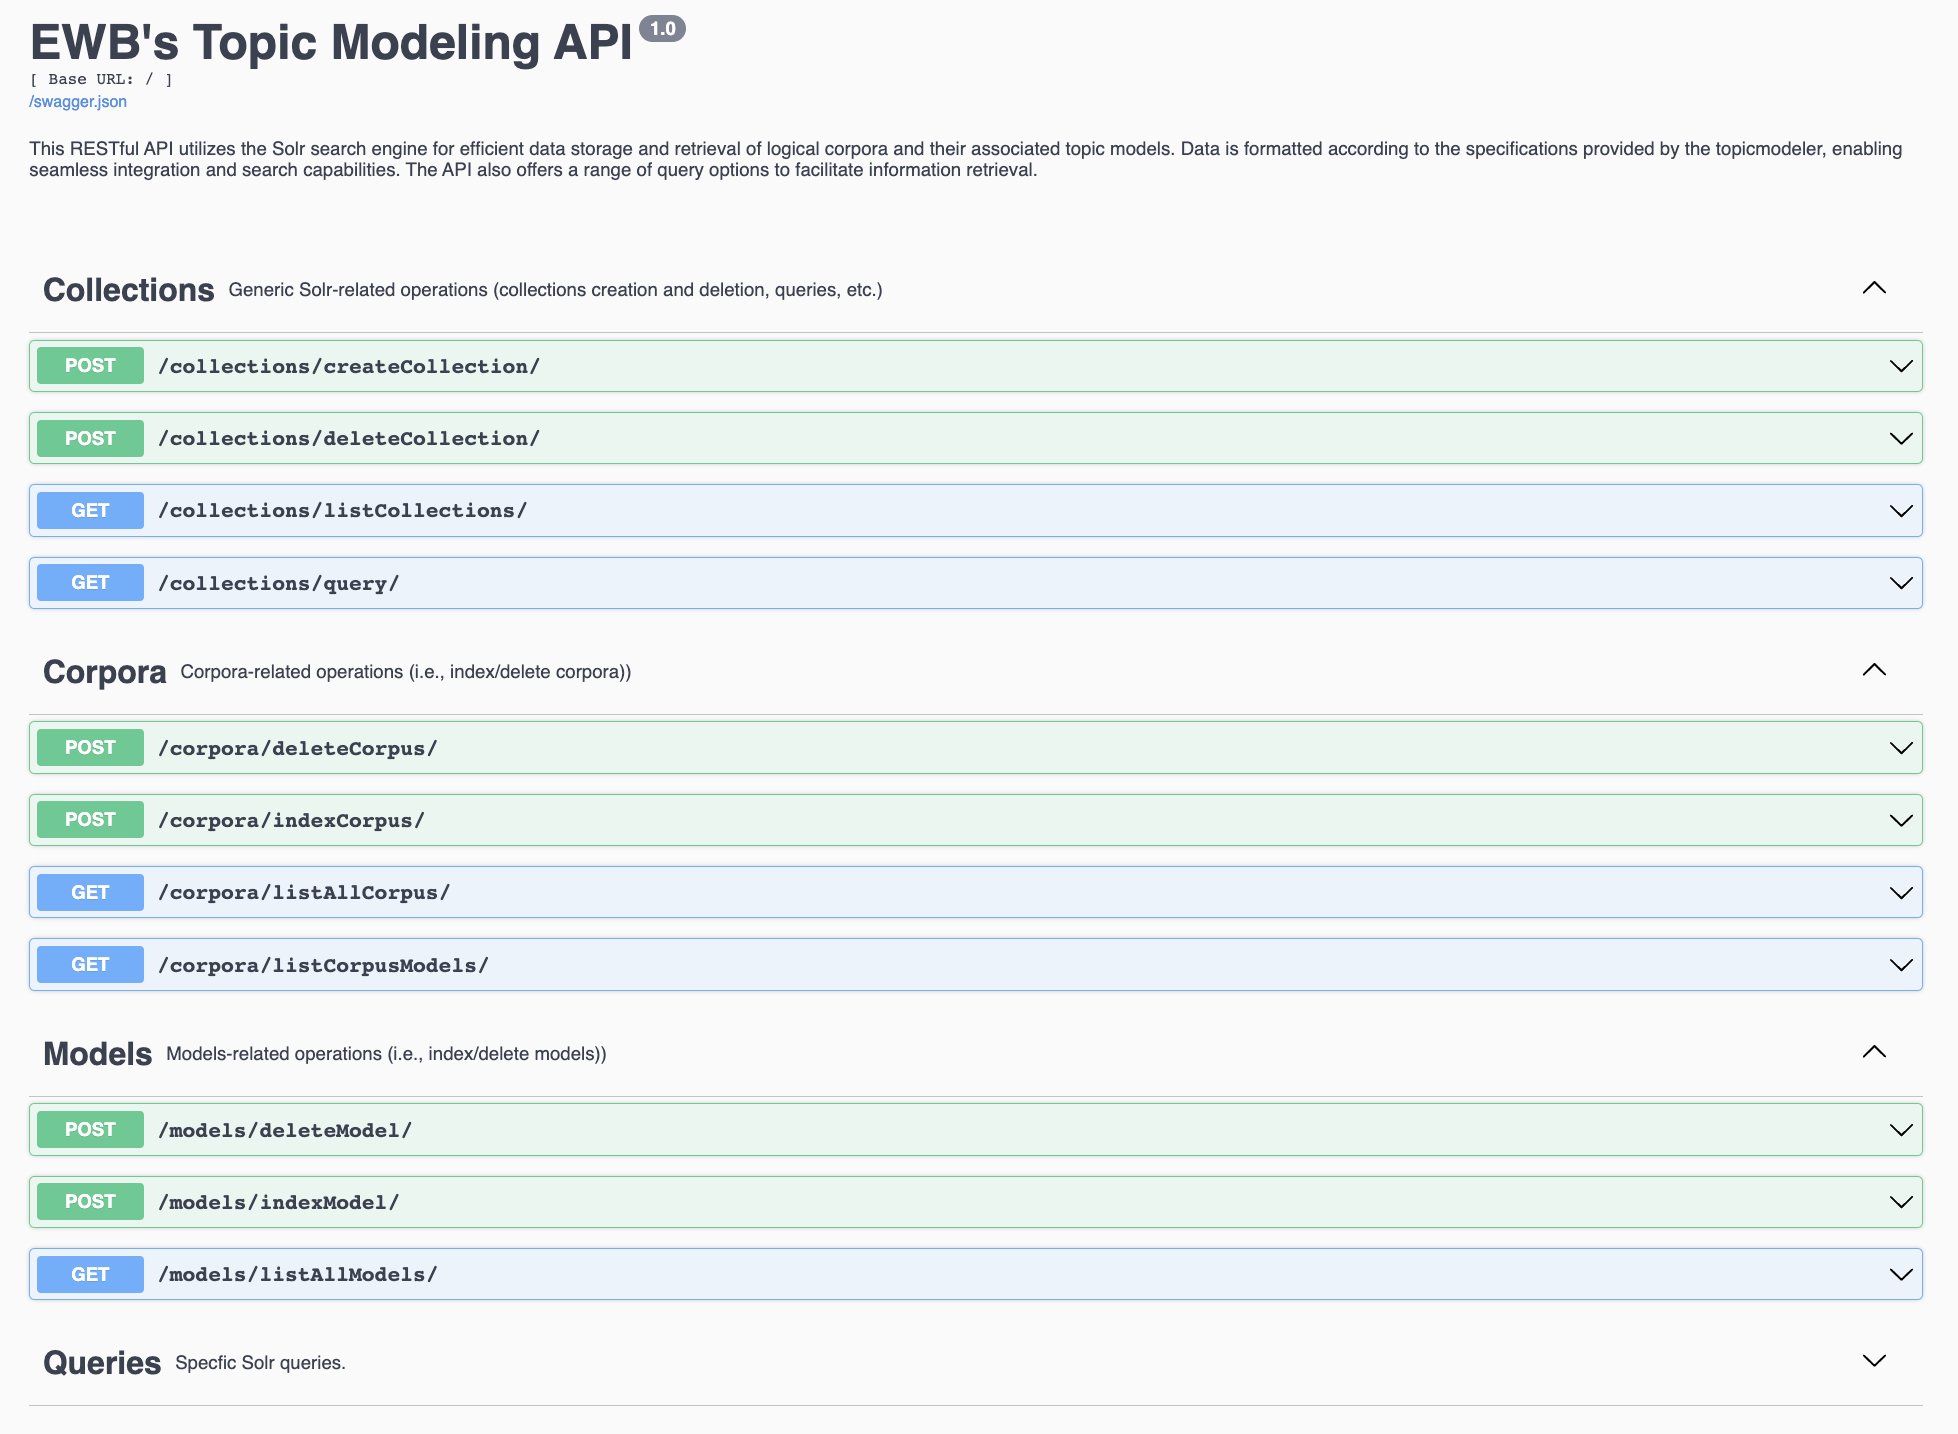Expand the indexCorpus endpoint arrow
The image size is (1958, 1434).
[1900, 820]
